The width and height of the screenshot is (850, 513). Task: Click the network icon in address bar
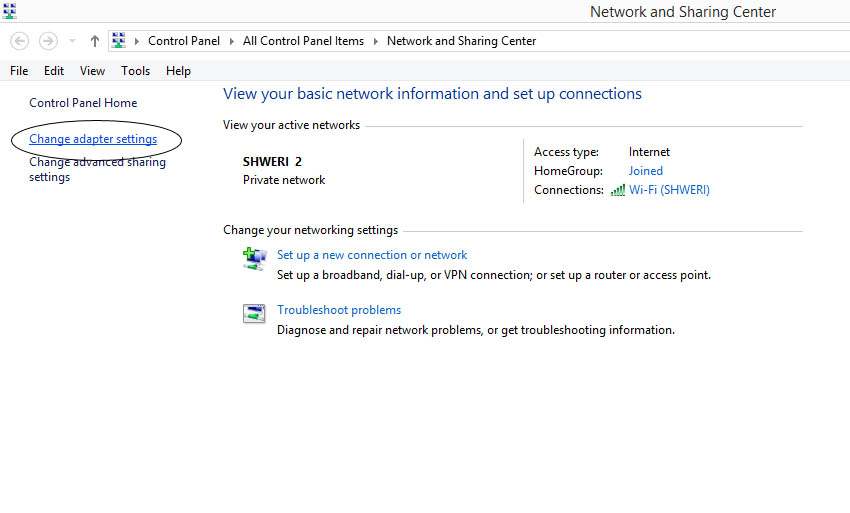(118, 40)
